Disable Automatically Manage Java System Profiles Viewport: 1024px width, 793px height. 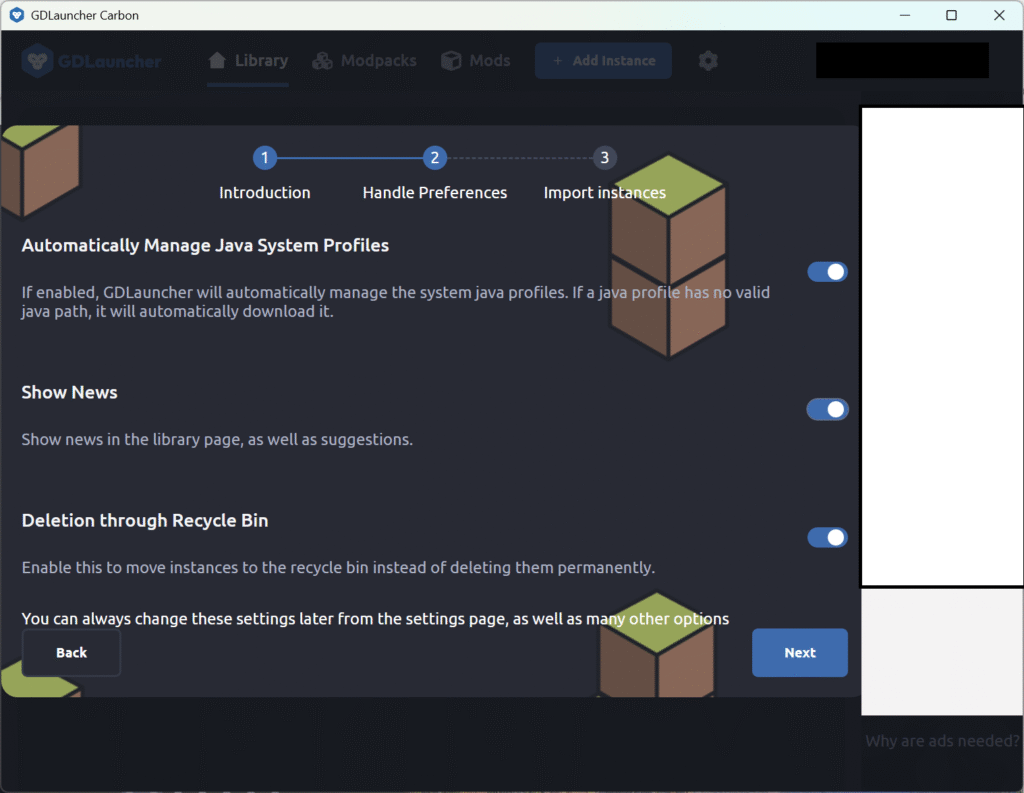pyautogui.click(x=827, y=272)
